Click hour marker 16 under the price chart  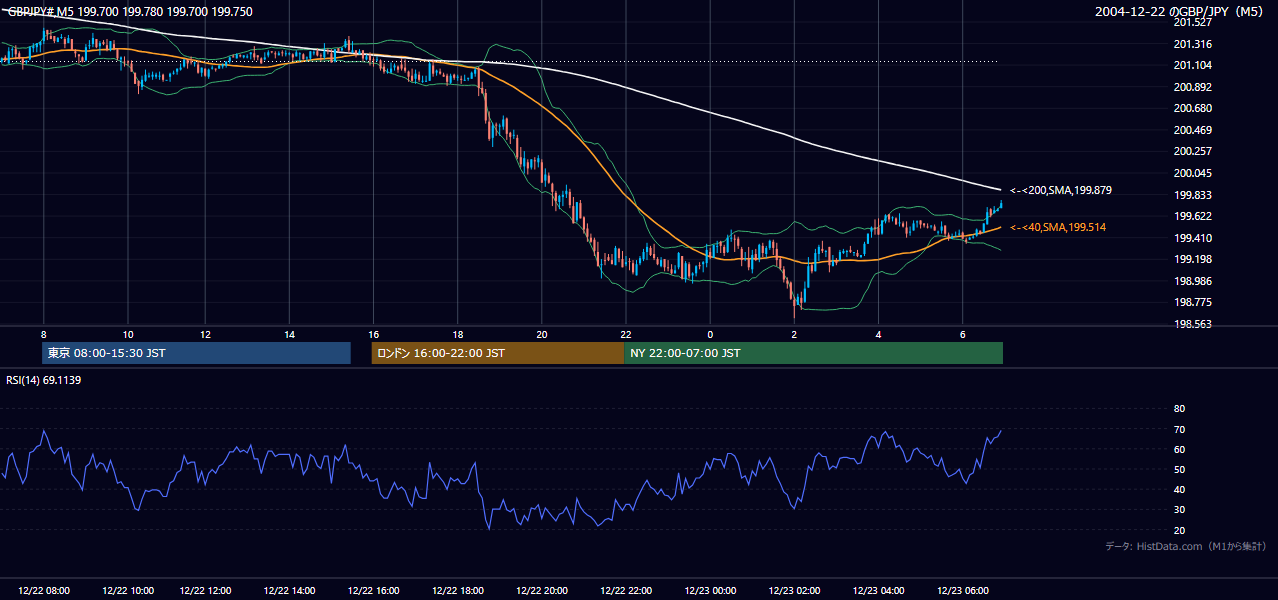(x=373, y=334)
